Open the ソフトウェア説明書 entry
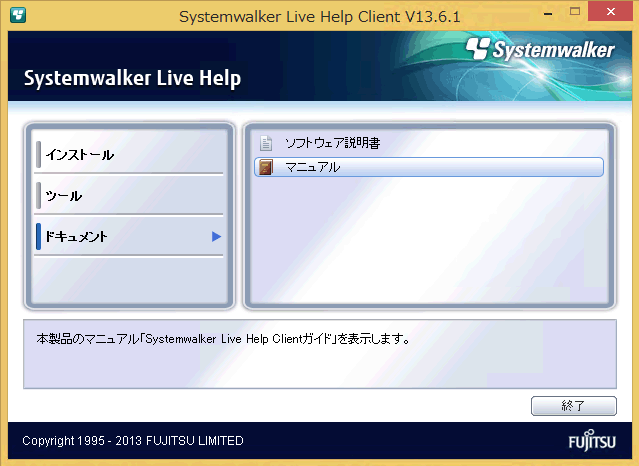 click(429, 143)
